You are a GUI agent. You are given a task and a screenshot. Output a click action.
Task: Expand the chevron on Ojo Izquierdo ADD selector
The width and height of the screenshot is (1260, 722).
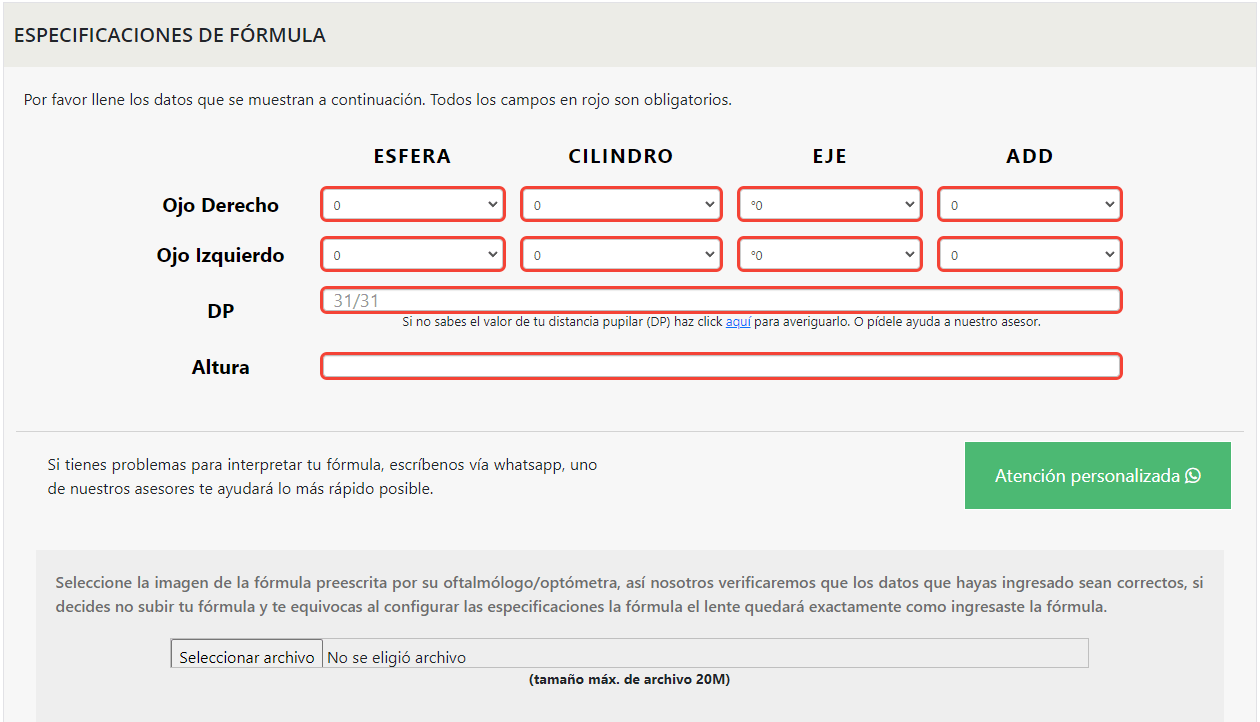click(x=1110, y=254)
